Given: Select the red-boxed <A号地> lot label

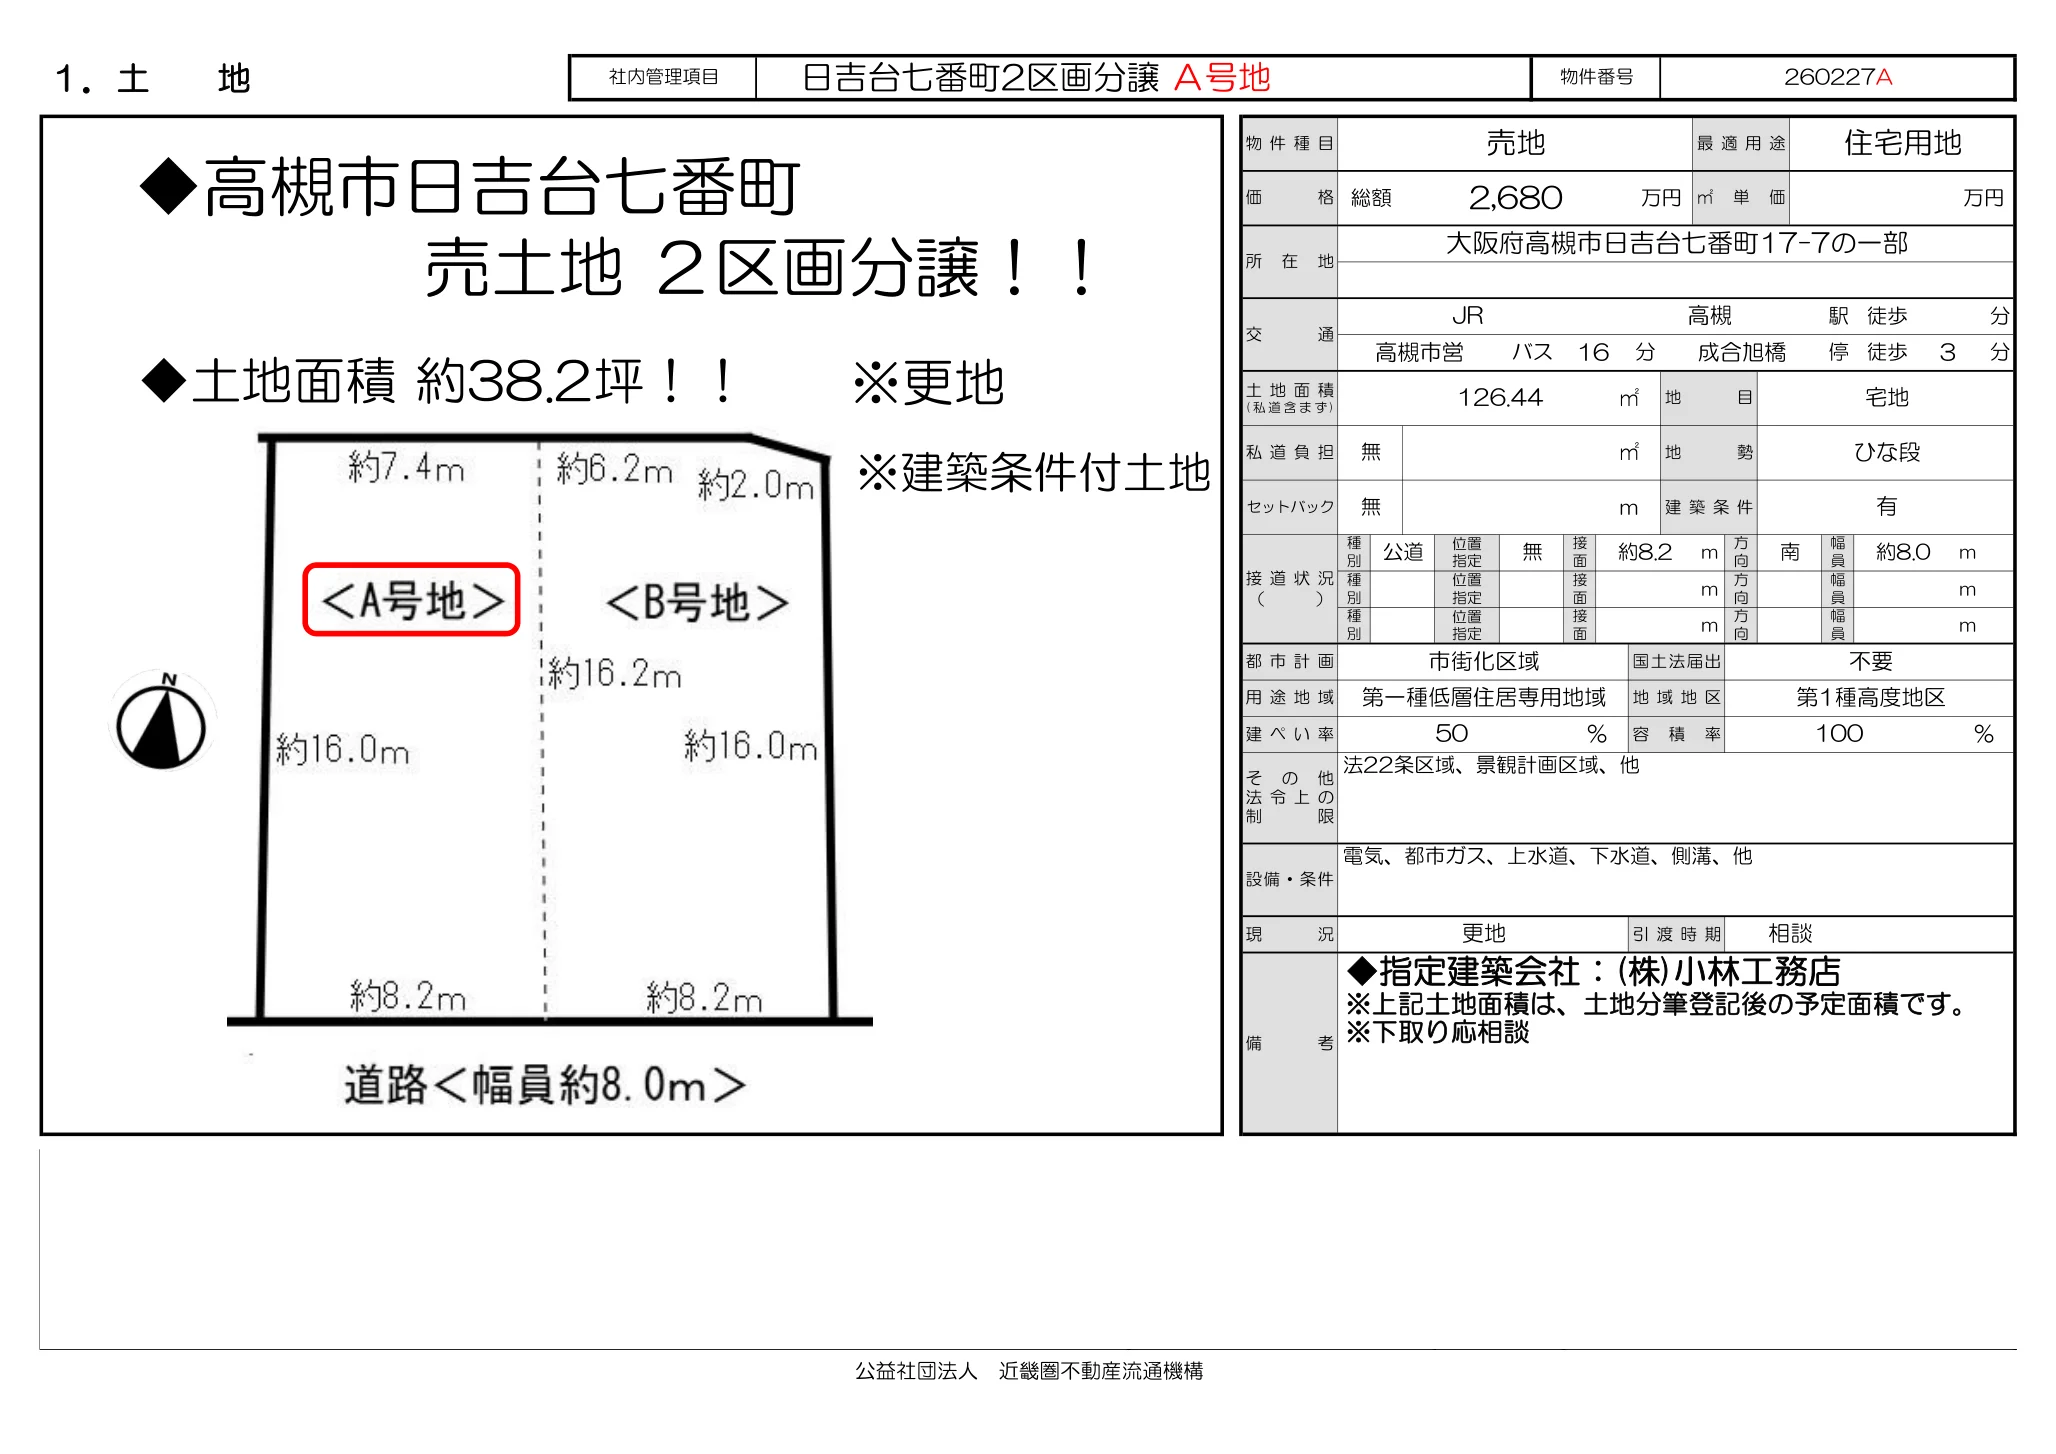Looking at the screenshot, I should tap(412, 600).
